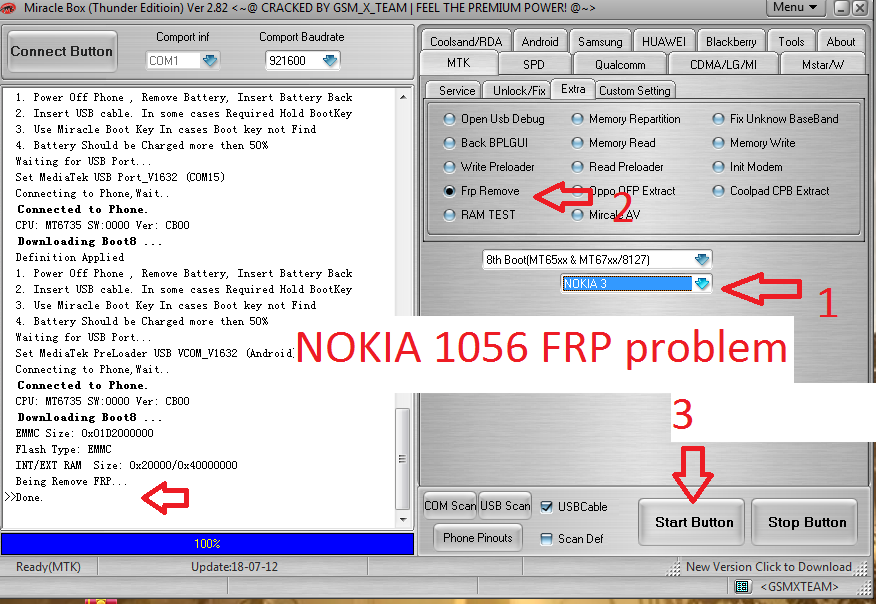876x614 pixels.
Task: Open the Tools tab
Action: coord(791,42)
